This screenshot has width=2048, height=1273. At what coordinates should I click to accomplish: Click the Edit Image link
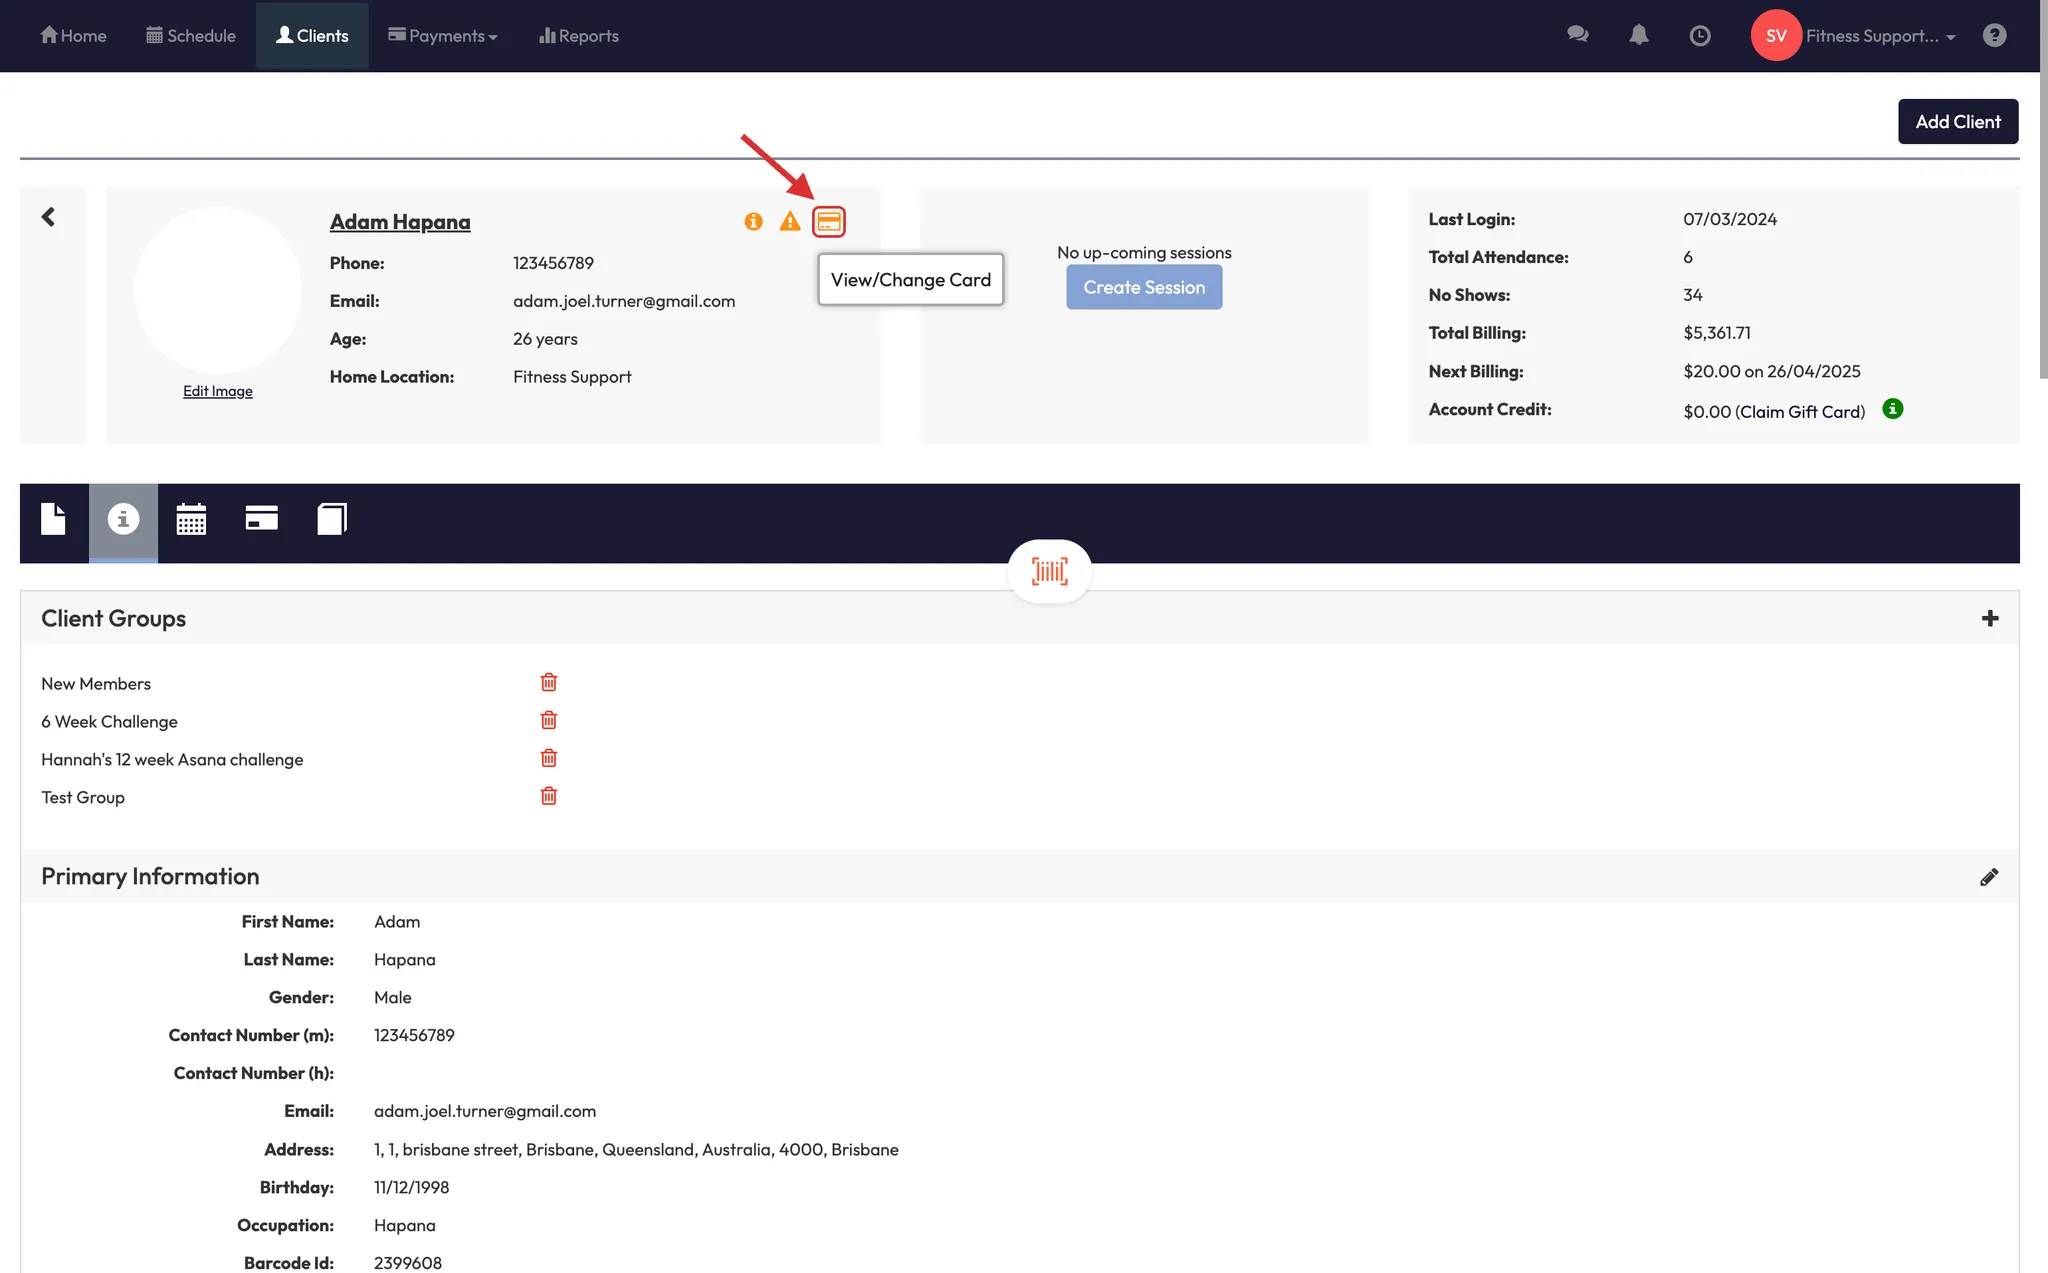click(x=217, y=391)
